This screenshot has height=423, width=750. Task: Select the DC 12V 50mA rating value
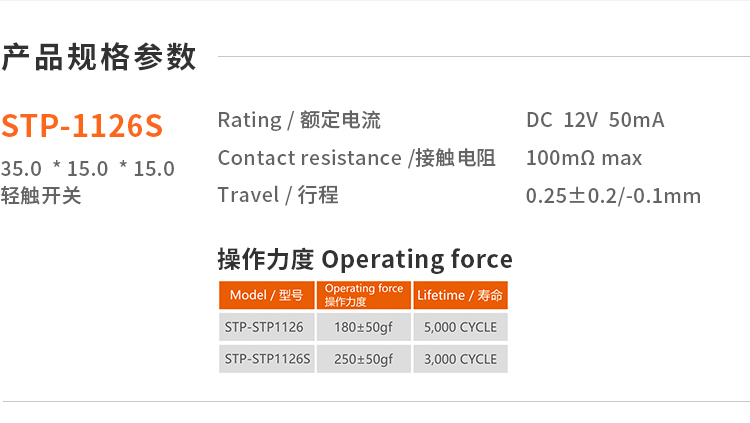[595, 121]
